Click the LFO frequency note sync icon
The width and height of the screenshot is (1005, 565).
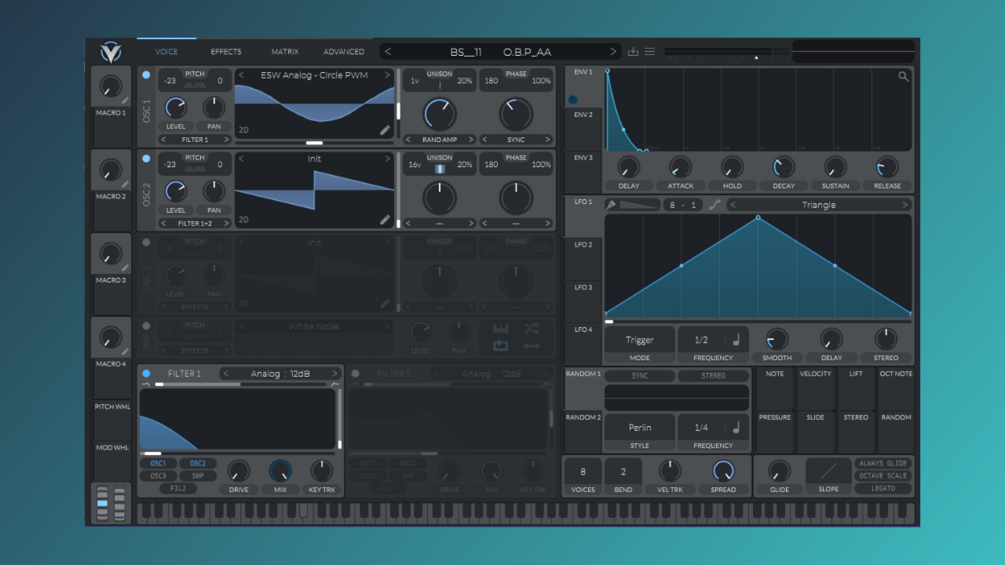(736, 340)
